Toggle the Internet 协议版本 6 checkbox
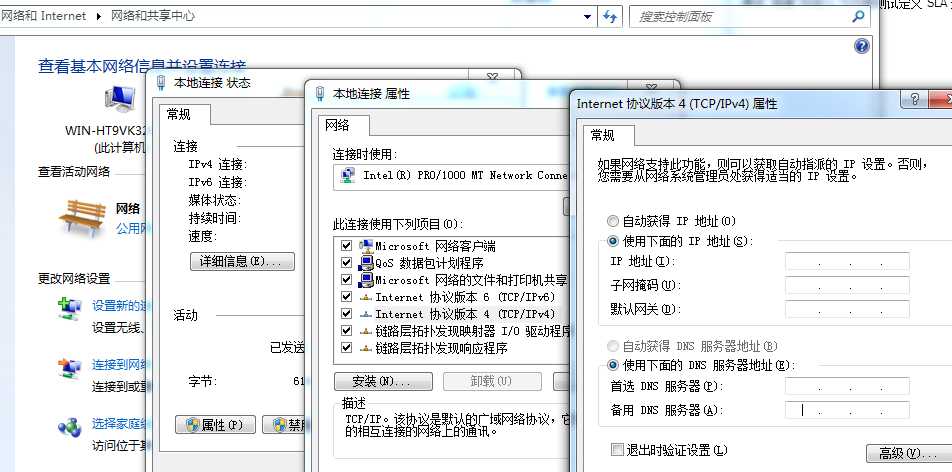The width and height of the screenshot is (952, 472). point(347,297)
